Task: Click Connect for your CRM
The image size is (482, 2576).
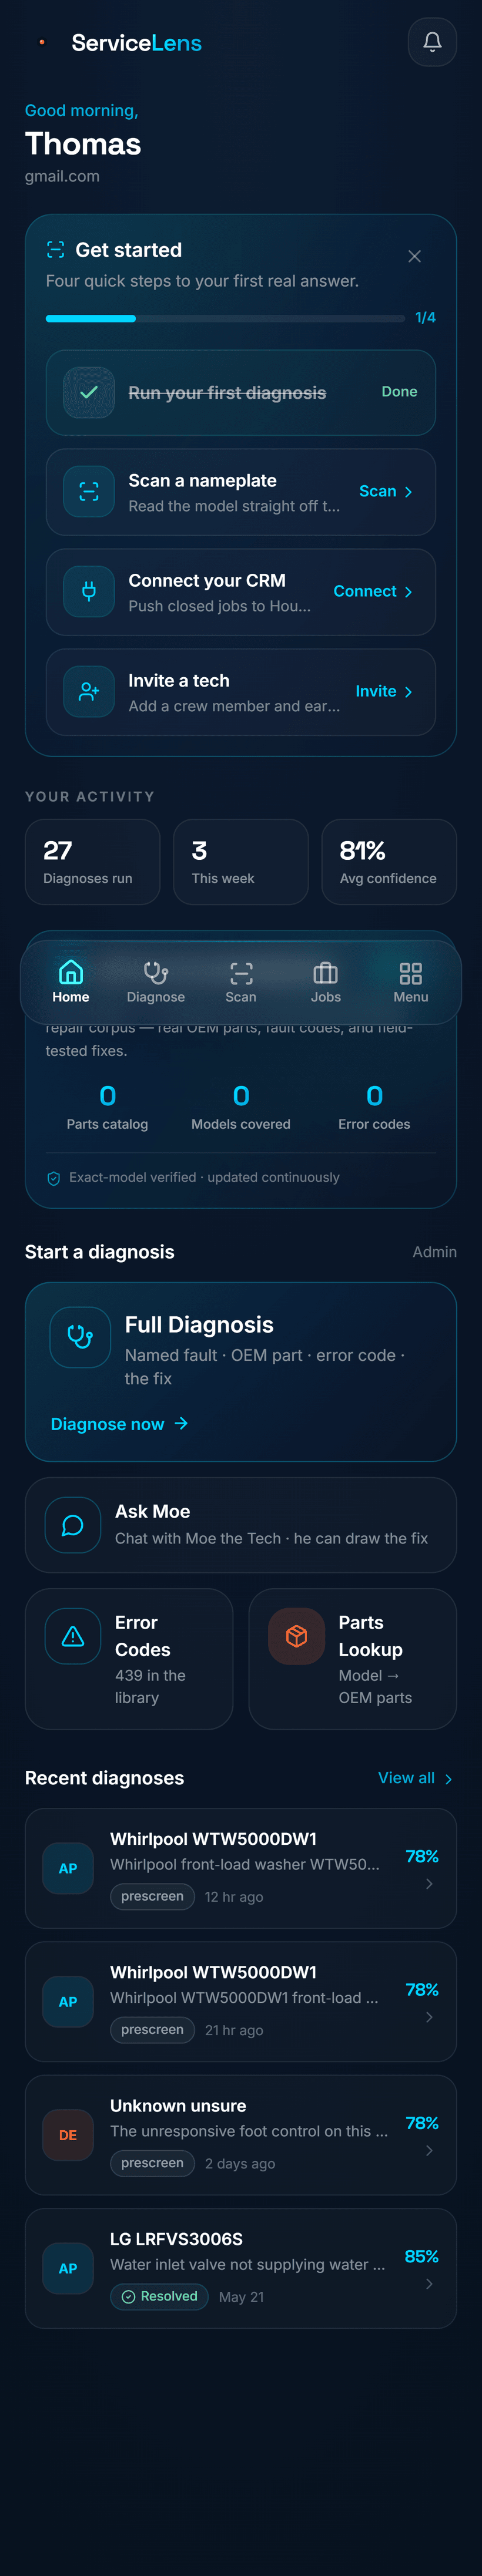Action: (373, 592)
